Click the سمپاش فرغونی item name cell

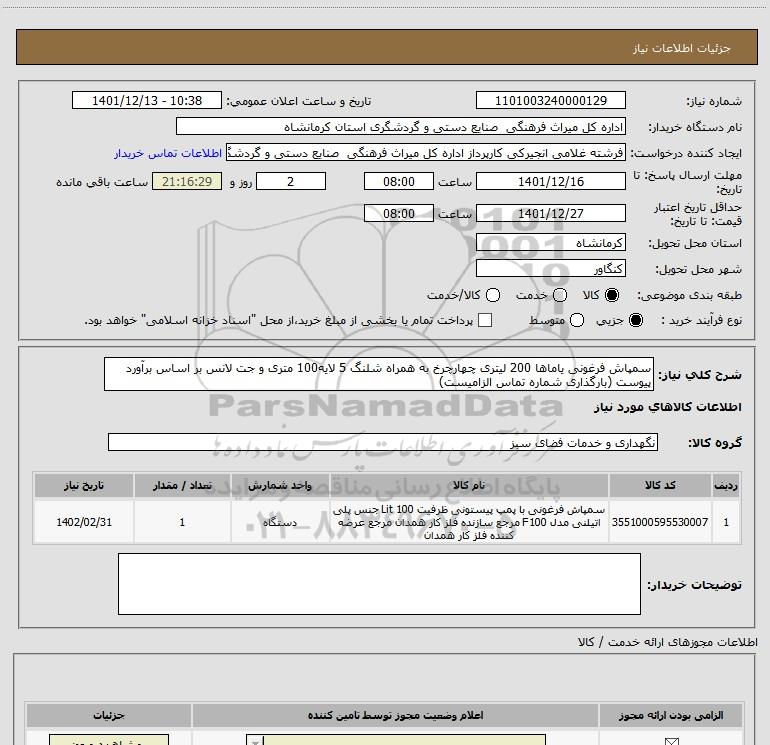469,522
